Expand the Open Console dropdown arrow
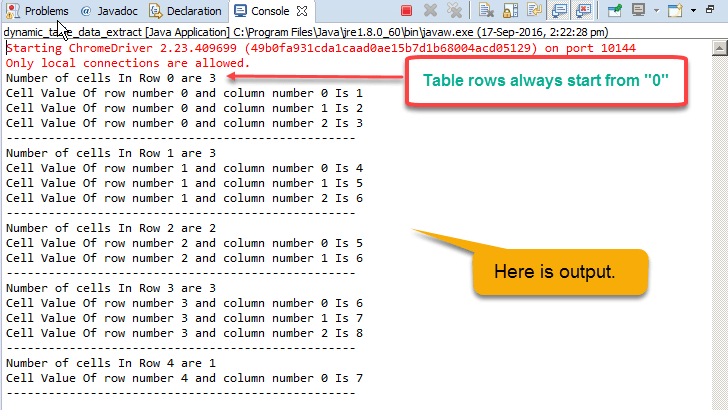Viewport: 728px width, 410px height. click(692, 11)
